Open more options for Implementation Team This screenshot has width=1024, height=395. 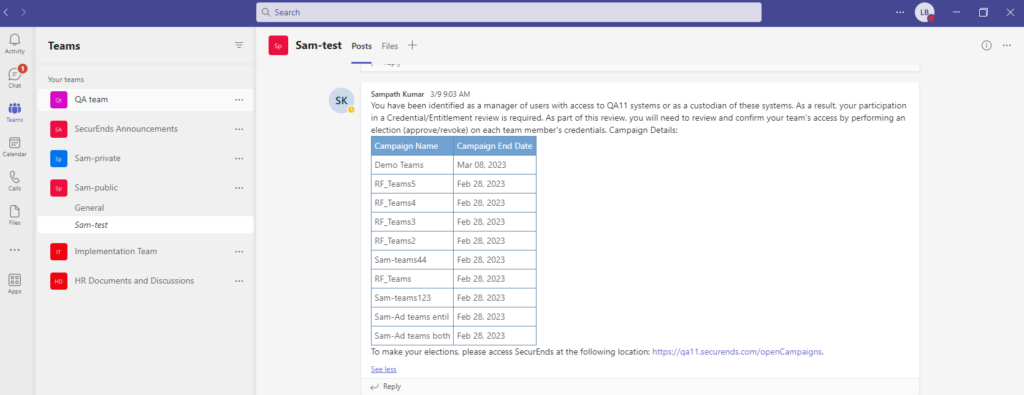click(x=239, y=251)
